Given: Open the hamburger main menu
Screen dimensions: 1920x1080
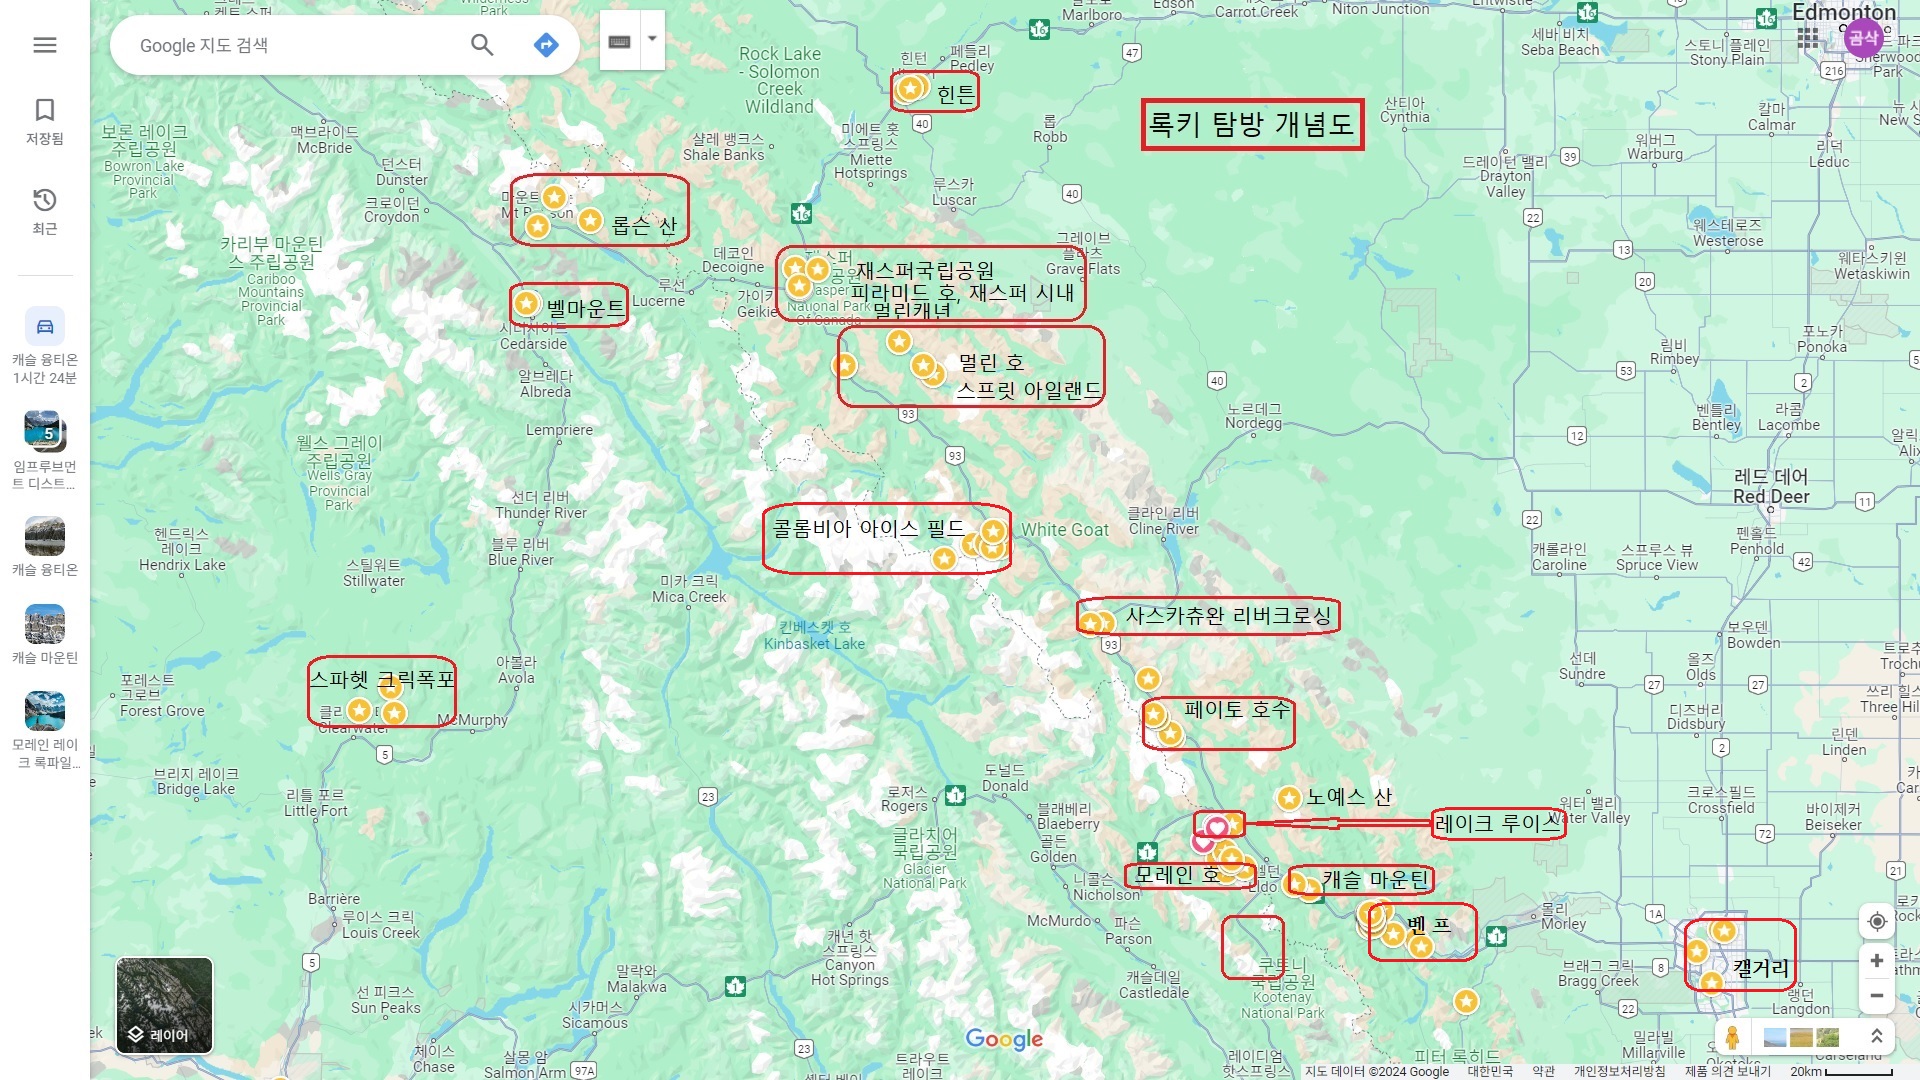Looking at the screenshot, I should 45,45.
